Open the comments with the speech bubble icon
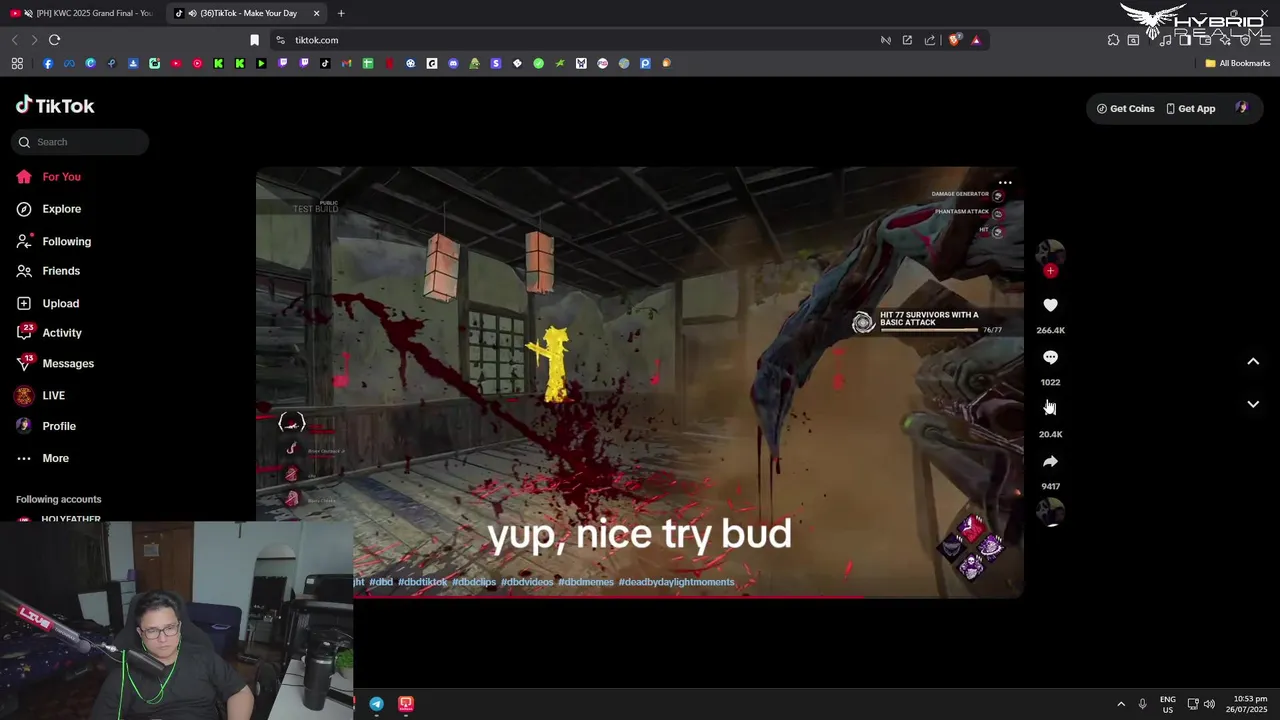 [1050, 357]
